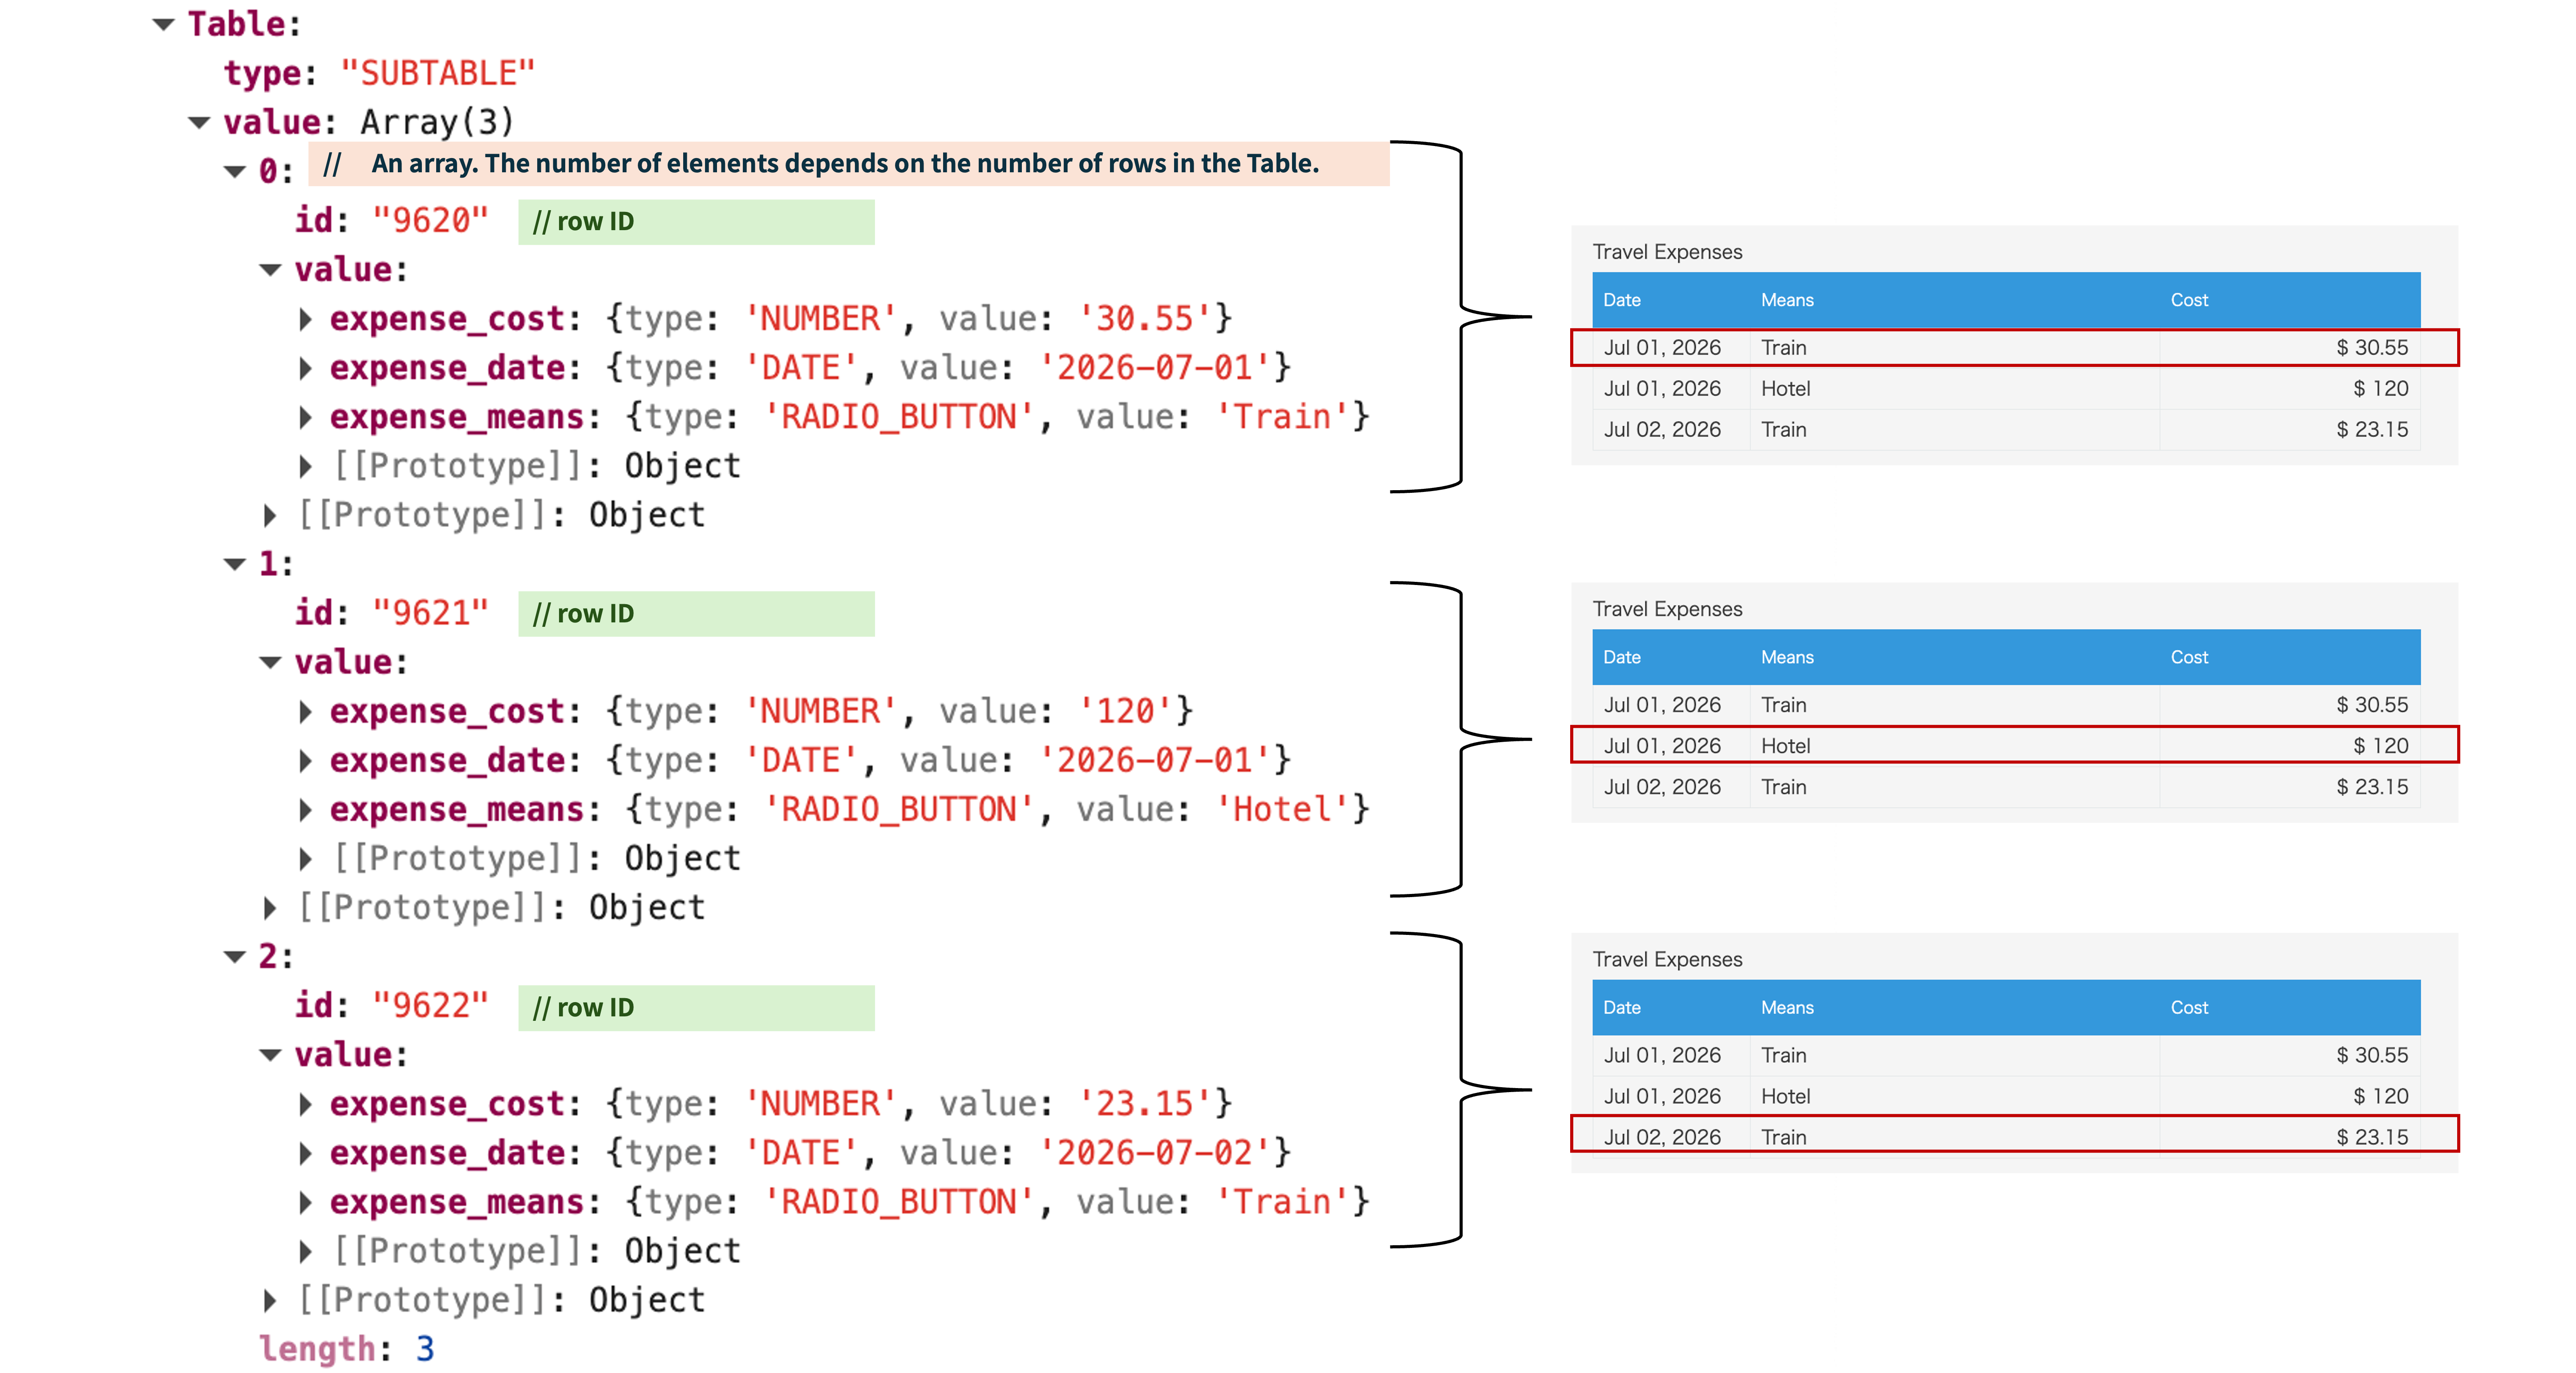
Task: Collapse the value: Array(3) node
Action: (200, 123)
